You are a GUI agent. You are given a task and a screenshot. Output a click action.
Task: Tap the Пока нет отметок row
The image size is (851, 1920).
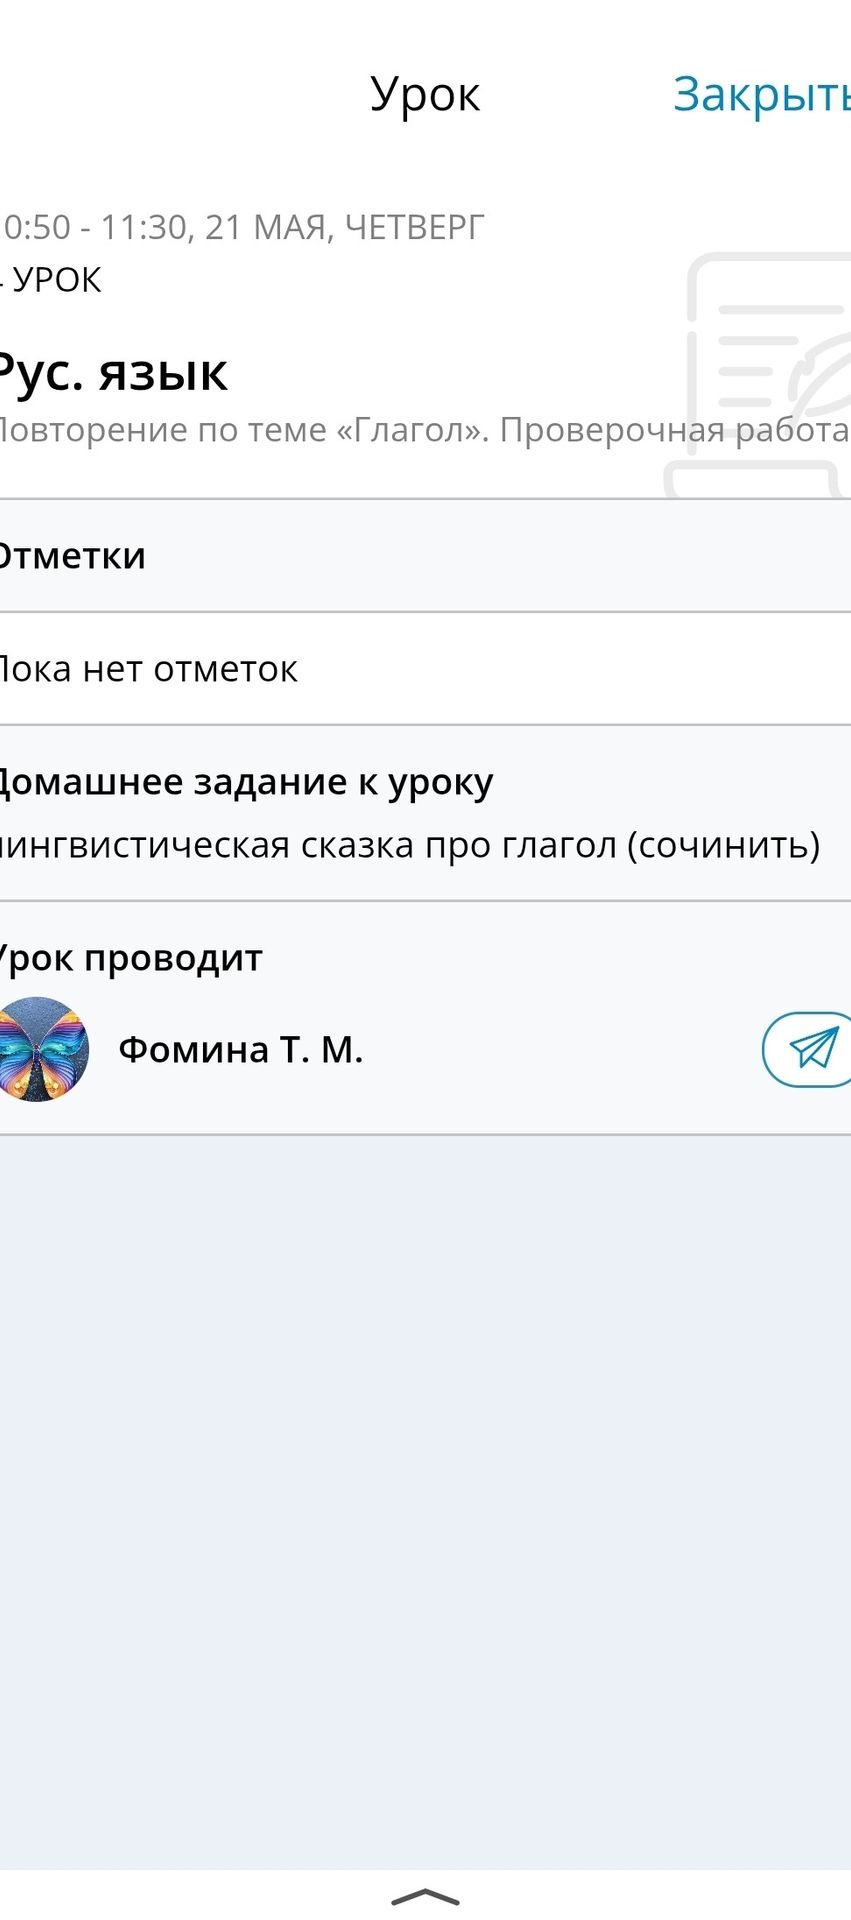[425, 668]
